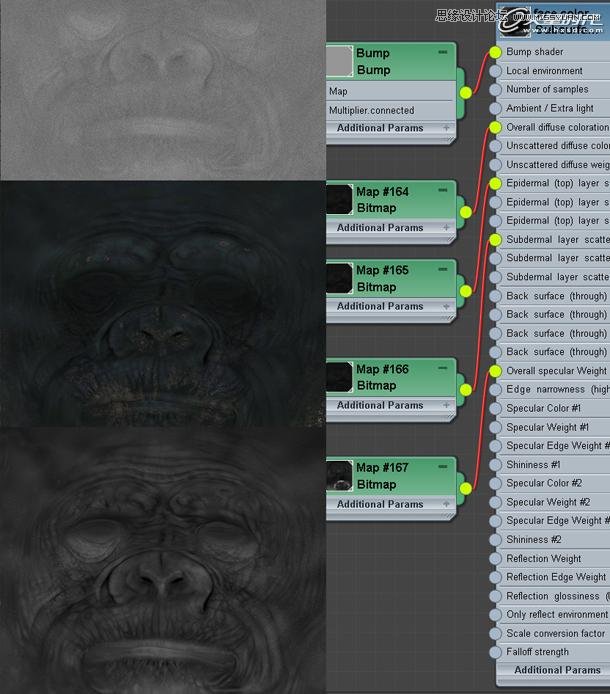Expand Additional Params on the Subsurface material node
This screenshot has width=610, height=694.
557,670
